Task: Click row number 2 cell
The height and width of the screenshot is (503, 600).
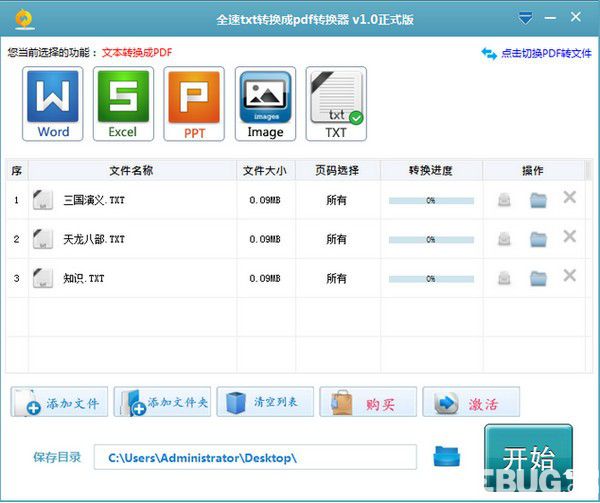Action: coord(17,239)
